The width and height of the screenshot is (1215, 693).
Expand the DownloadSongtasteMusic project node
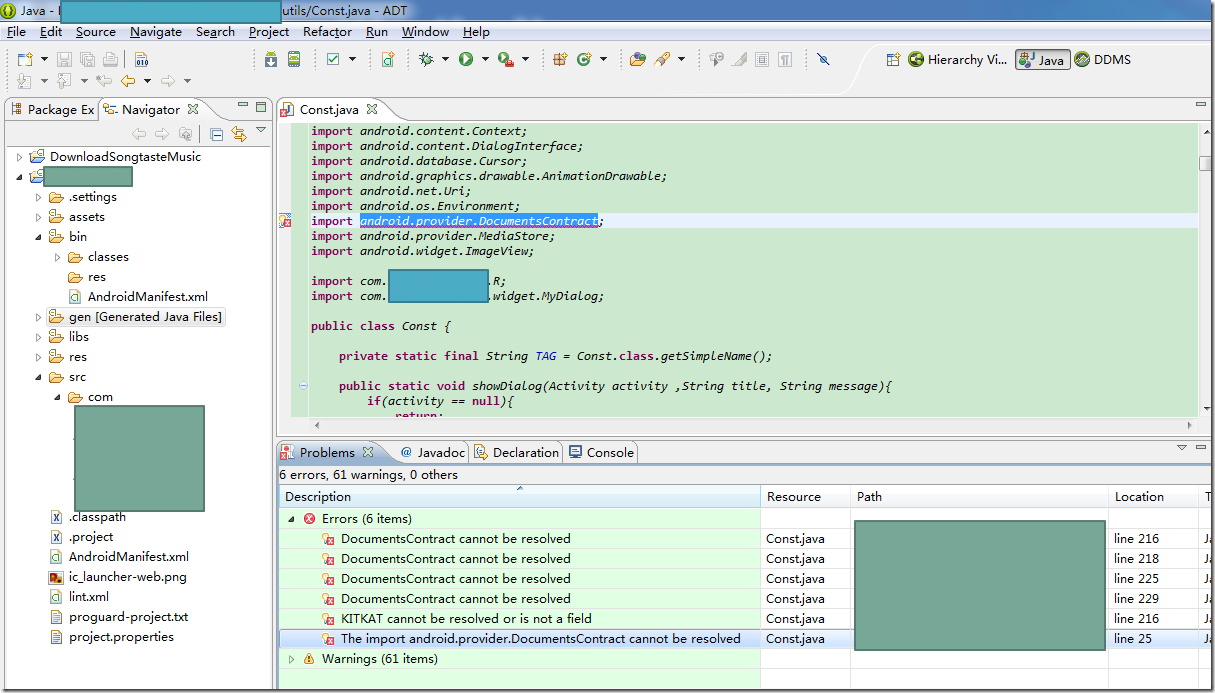click(19, 157)
